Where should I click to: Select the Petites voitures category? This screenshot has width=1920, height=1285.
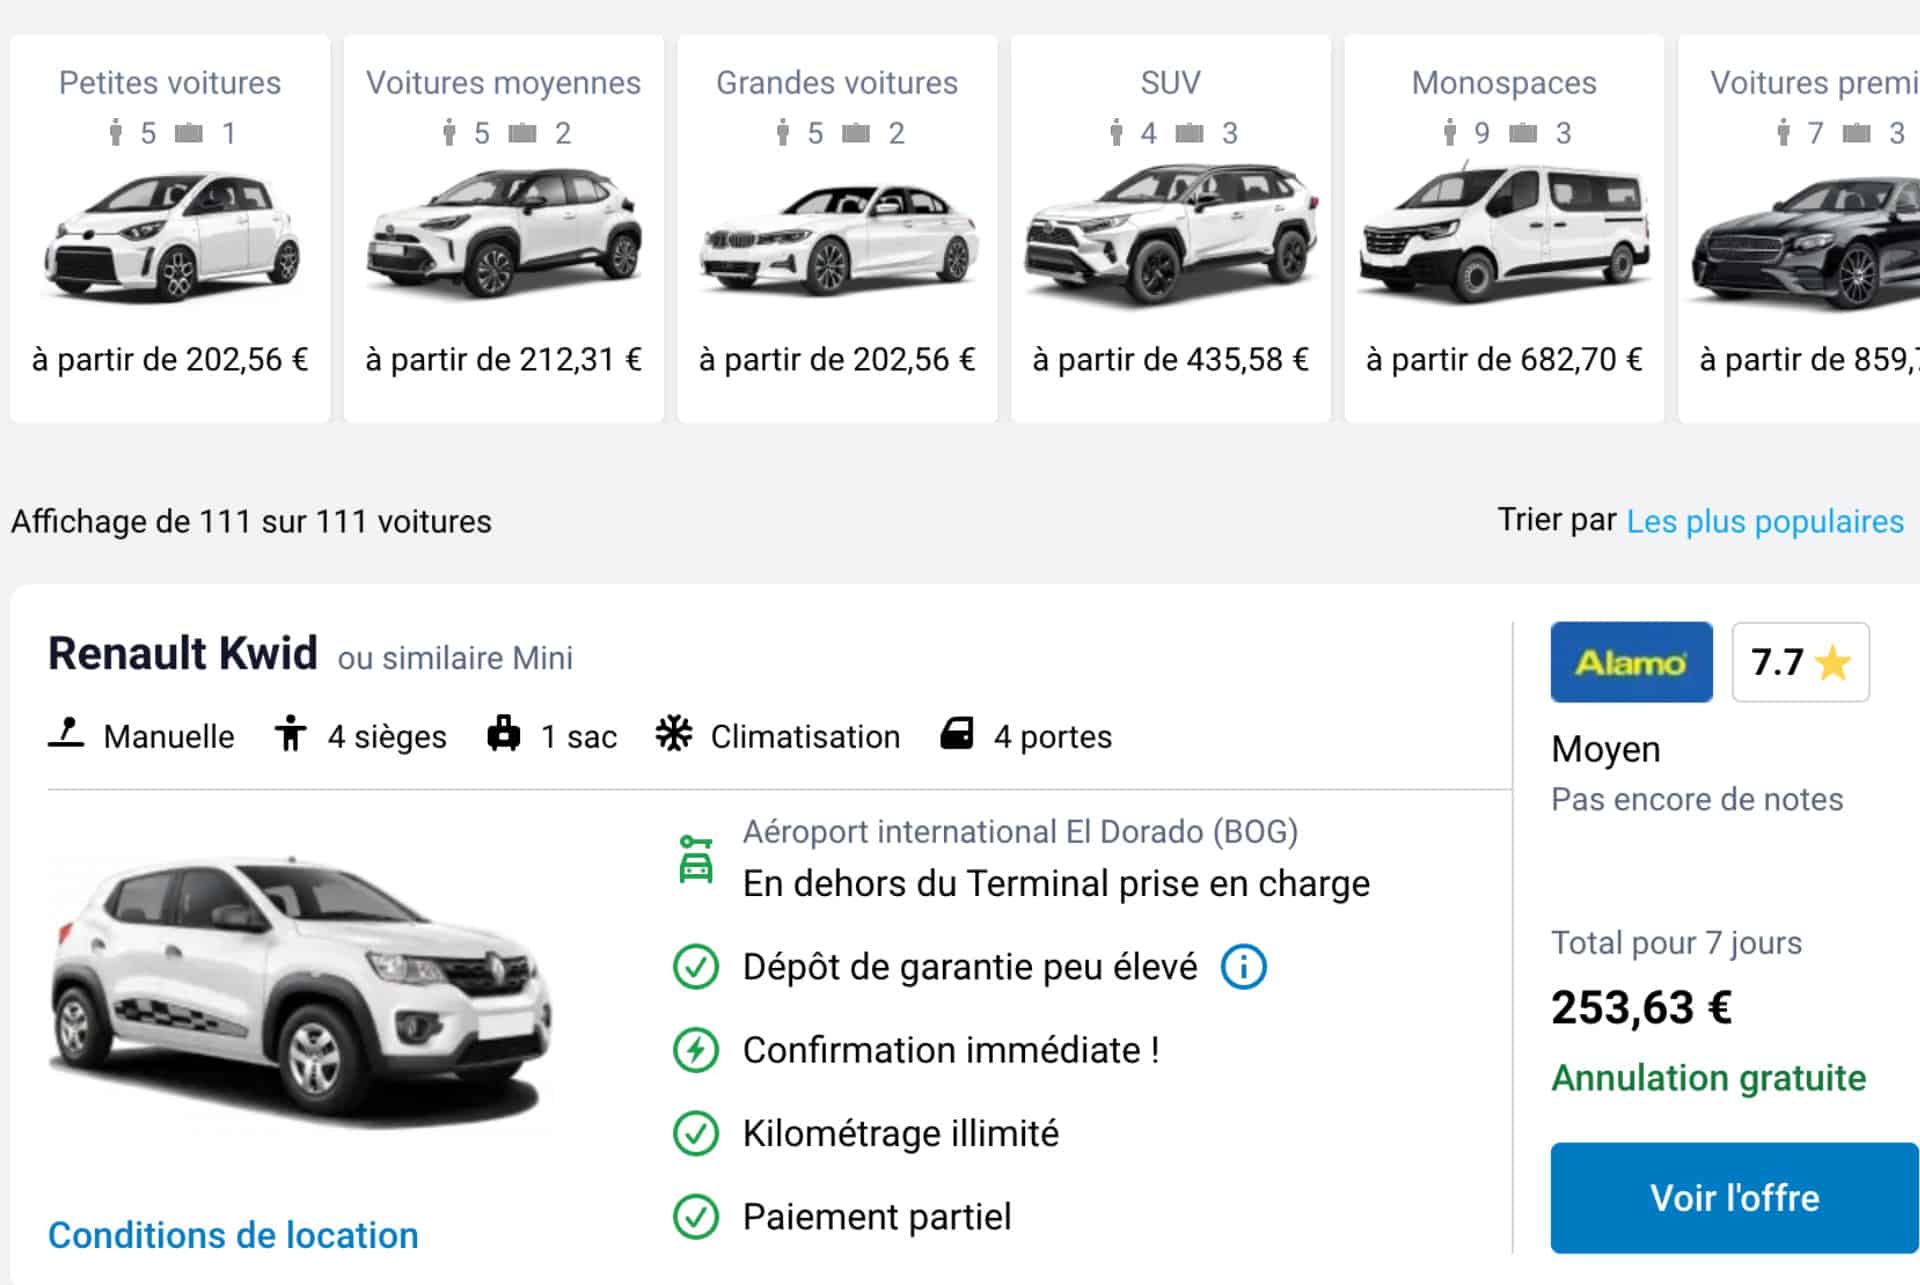pos(170,229)
